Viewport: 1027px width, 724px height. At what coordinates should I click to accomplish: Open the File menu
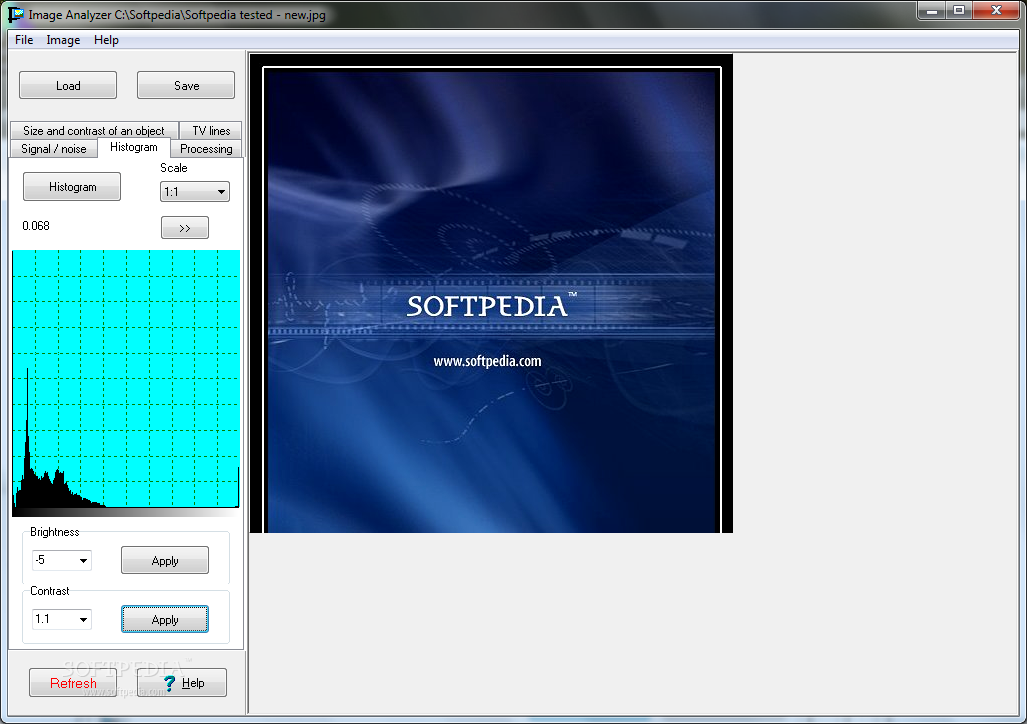[24, 40]
